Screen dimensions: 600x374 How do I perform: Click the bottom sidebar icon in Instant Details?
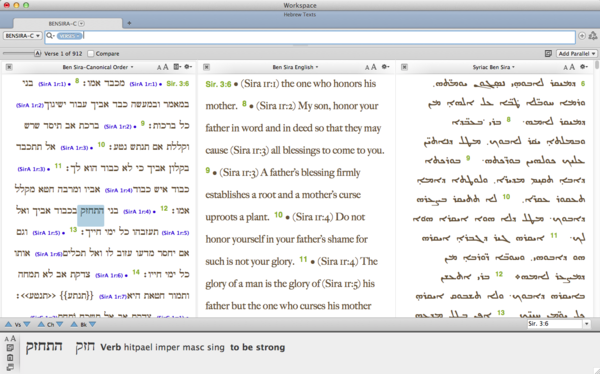click(10, 367)
